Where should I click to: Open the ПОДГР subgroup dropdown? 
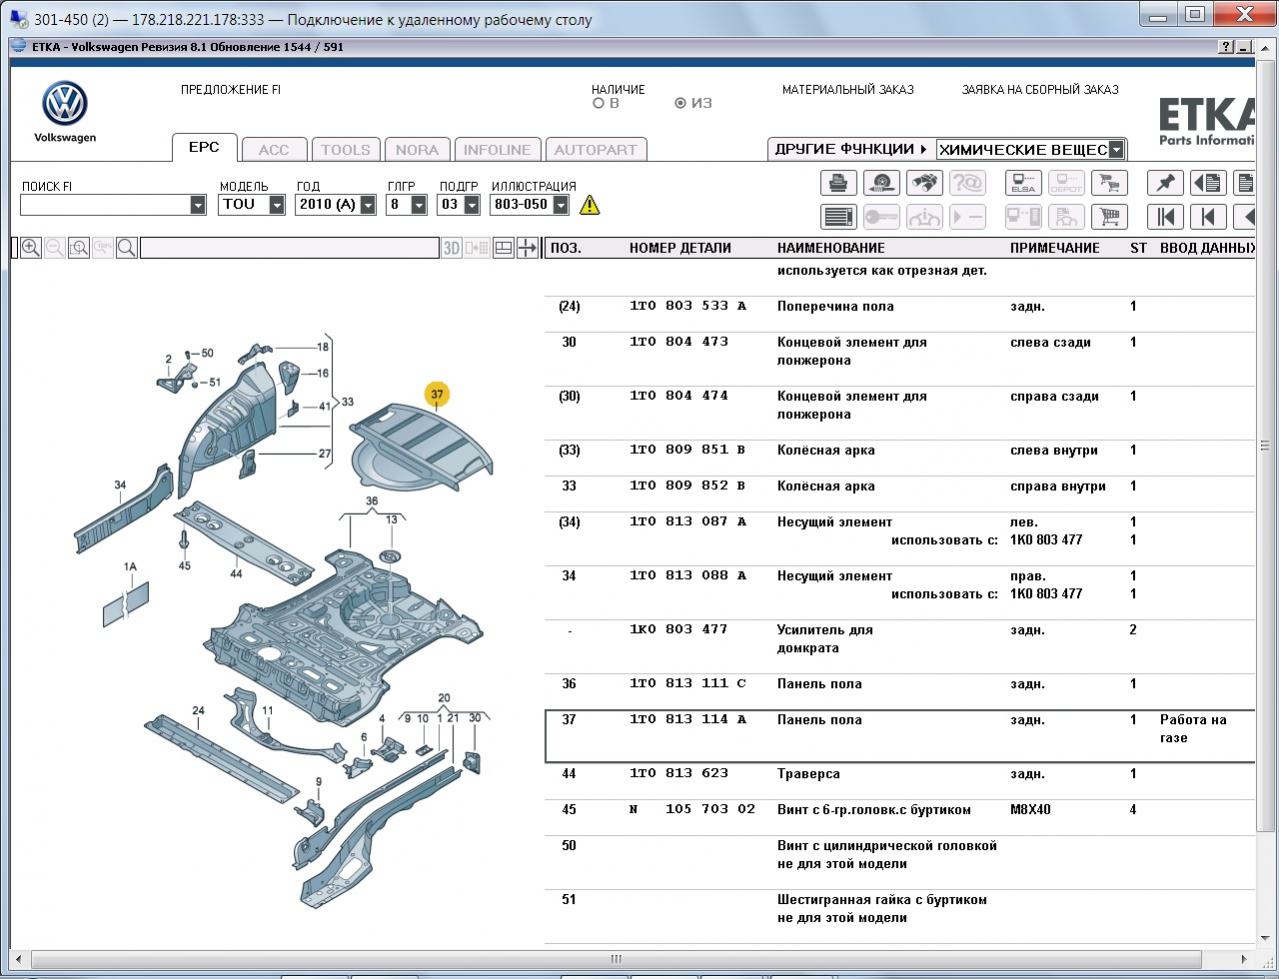470,205
